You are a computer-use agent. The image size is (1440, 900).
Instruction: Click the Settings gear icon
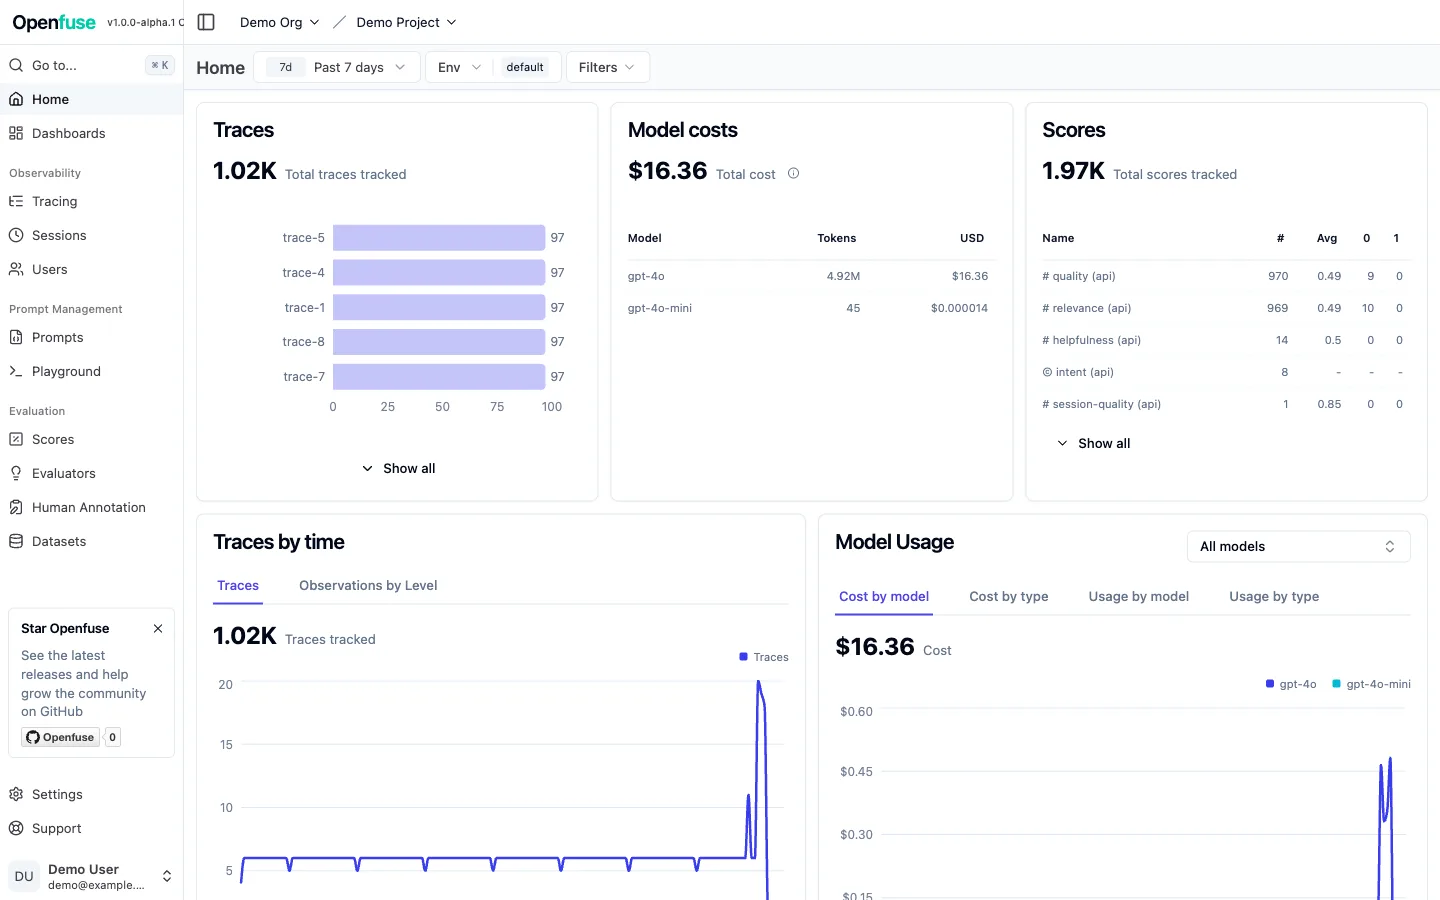click(x=16, y=794)
